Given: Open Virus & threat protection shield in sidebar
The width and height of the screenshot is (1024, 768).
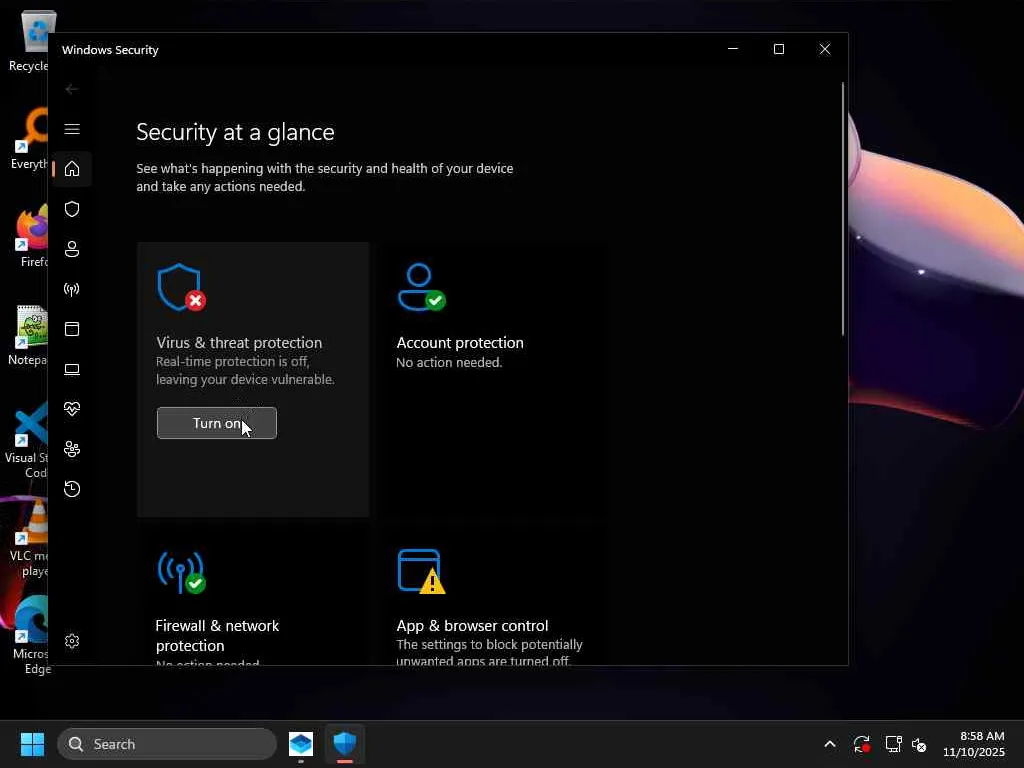Looking at the screenshot, I should click(72, 209).
